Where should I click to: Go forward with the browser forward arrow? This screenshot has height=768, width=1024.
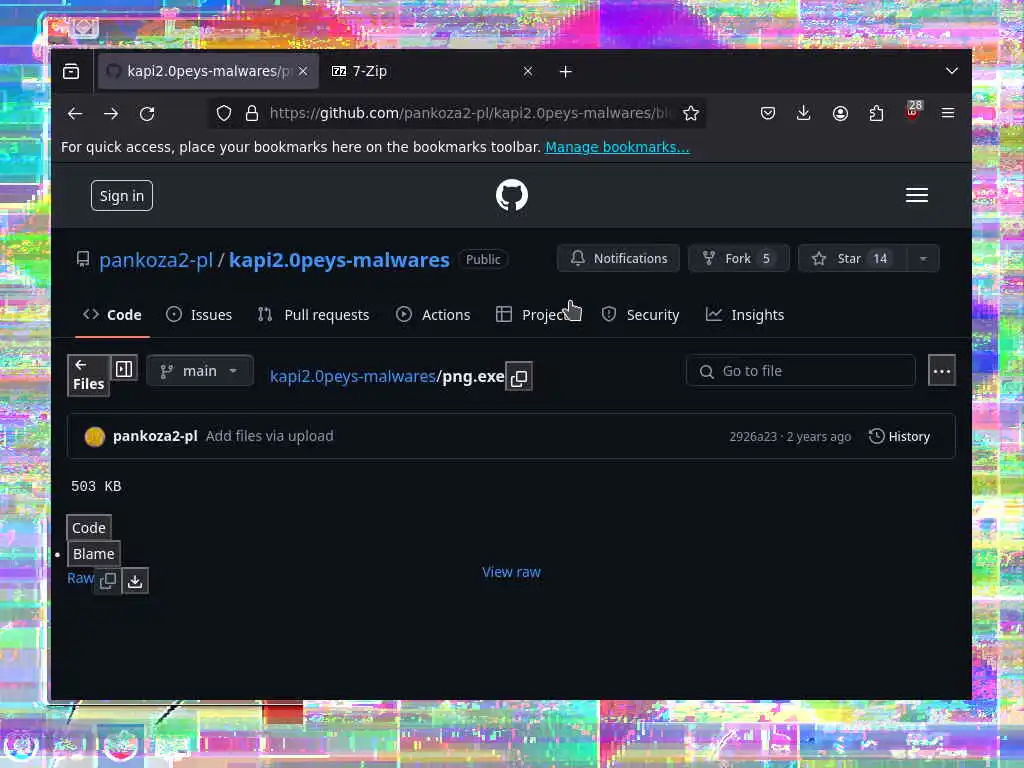111,114
